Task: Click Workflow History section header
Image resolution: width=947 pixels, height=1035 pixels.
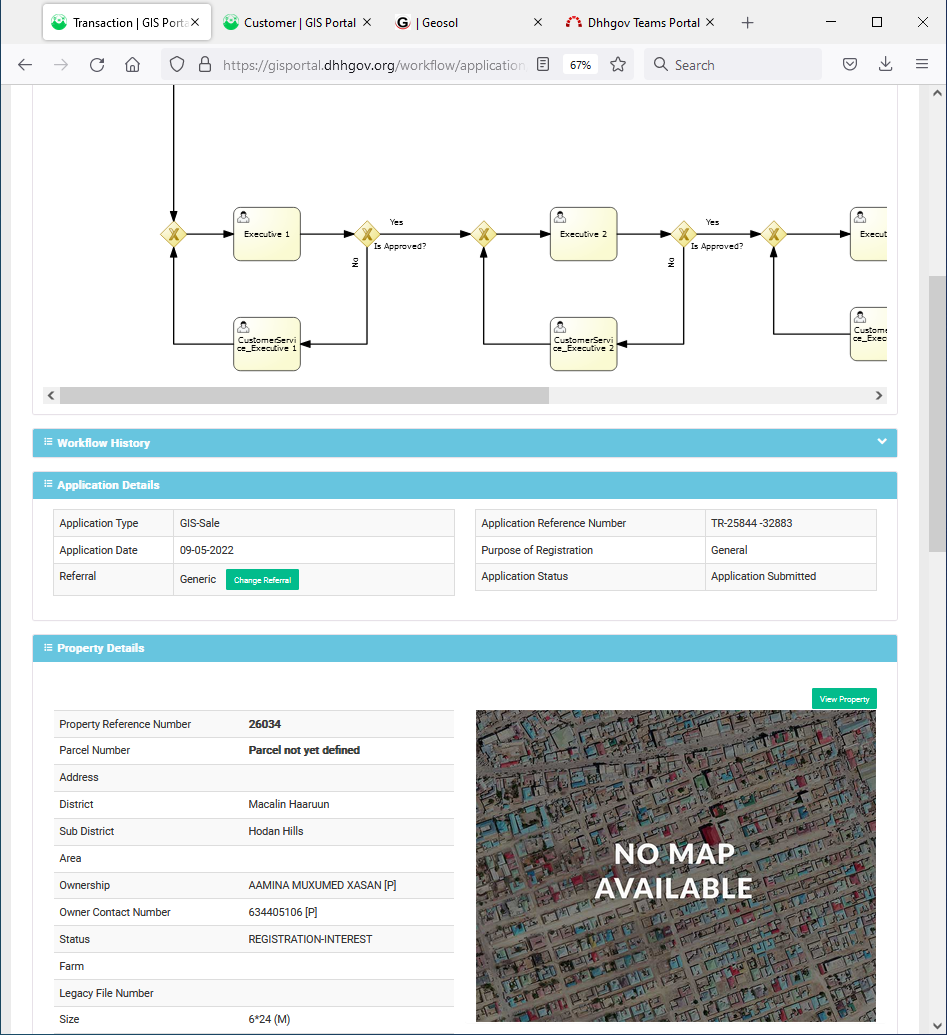Action: (465, 443)
